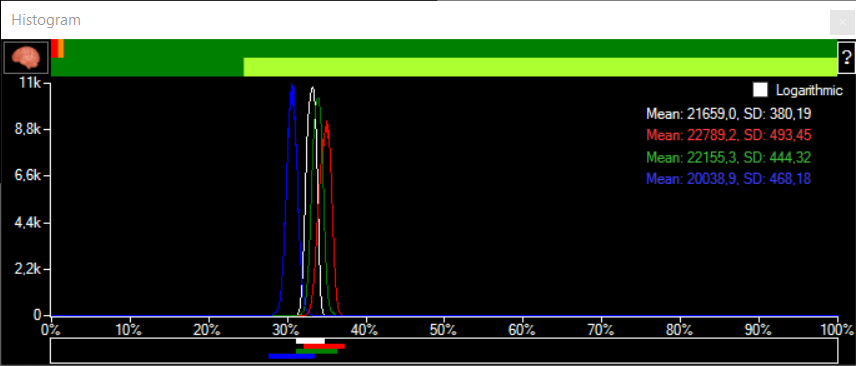Select the green Mean 22155,3 statistics line
Image resolution: width=856 pixels, height=366 pixels.
coord(728,157)
